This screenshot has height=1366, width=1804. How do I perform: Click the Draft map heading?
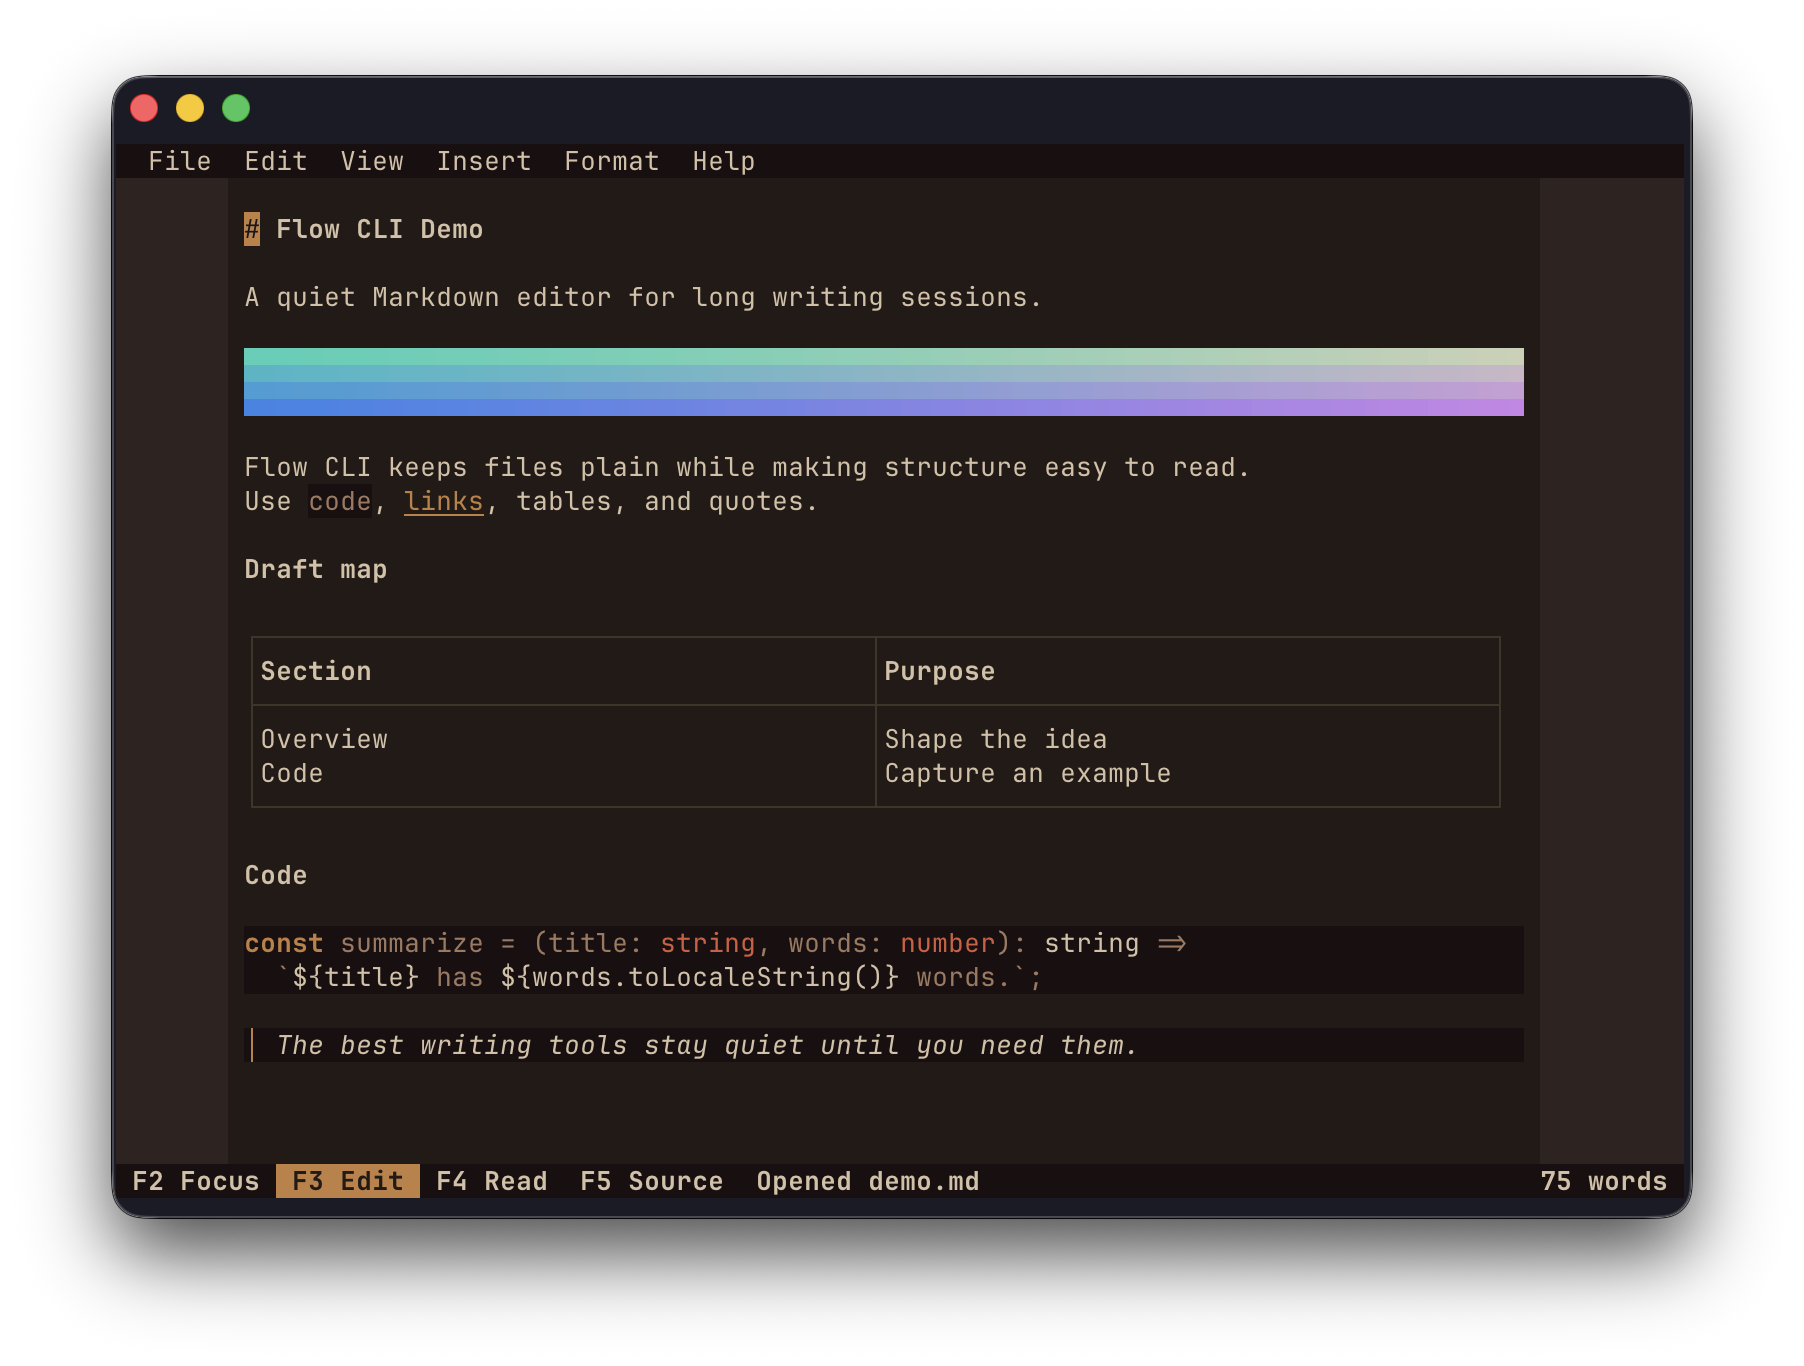316,569
